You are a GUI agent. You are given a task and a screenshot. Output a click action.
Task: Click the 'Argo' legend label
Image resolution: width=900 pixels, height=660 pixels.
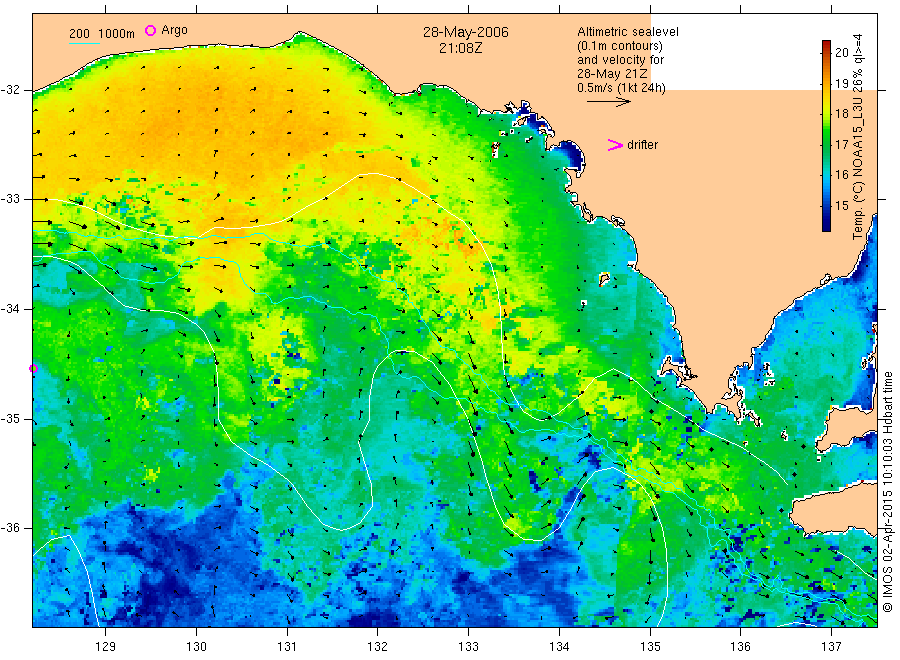[x=174, y=30]
